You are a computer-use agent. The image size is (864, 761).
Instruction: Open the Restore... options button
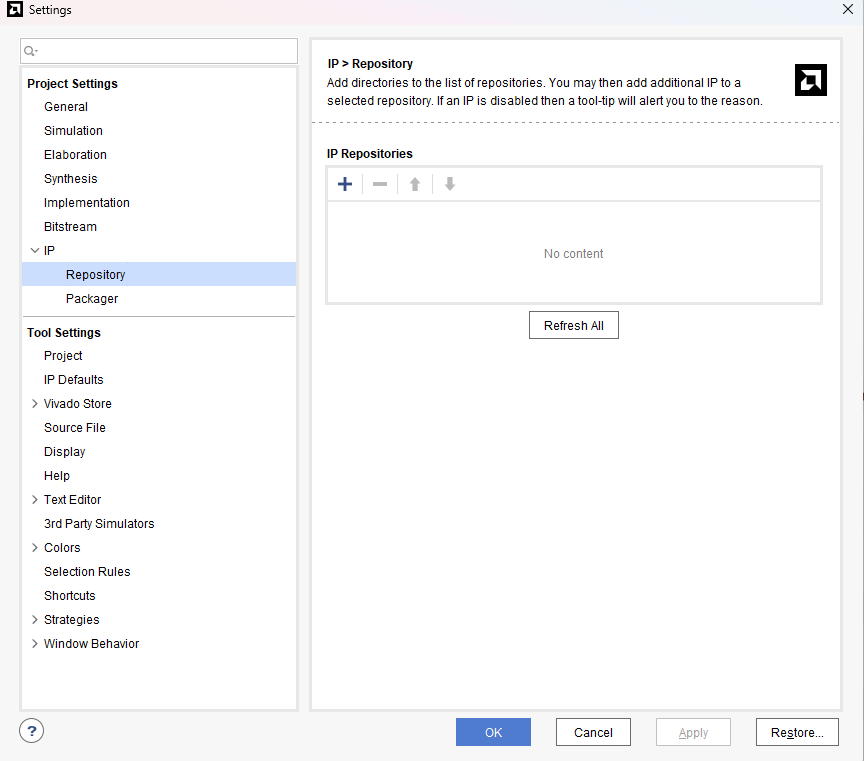coord(797,732)
